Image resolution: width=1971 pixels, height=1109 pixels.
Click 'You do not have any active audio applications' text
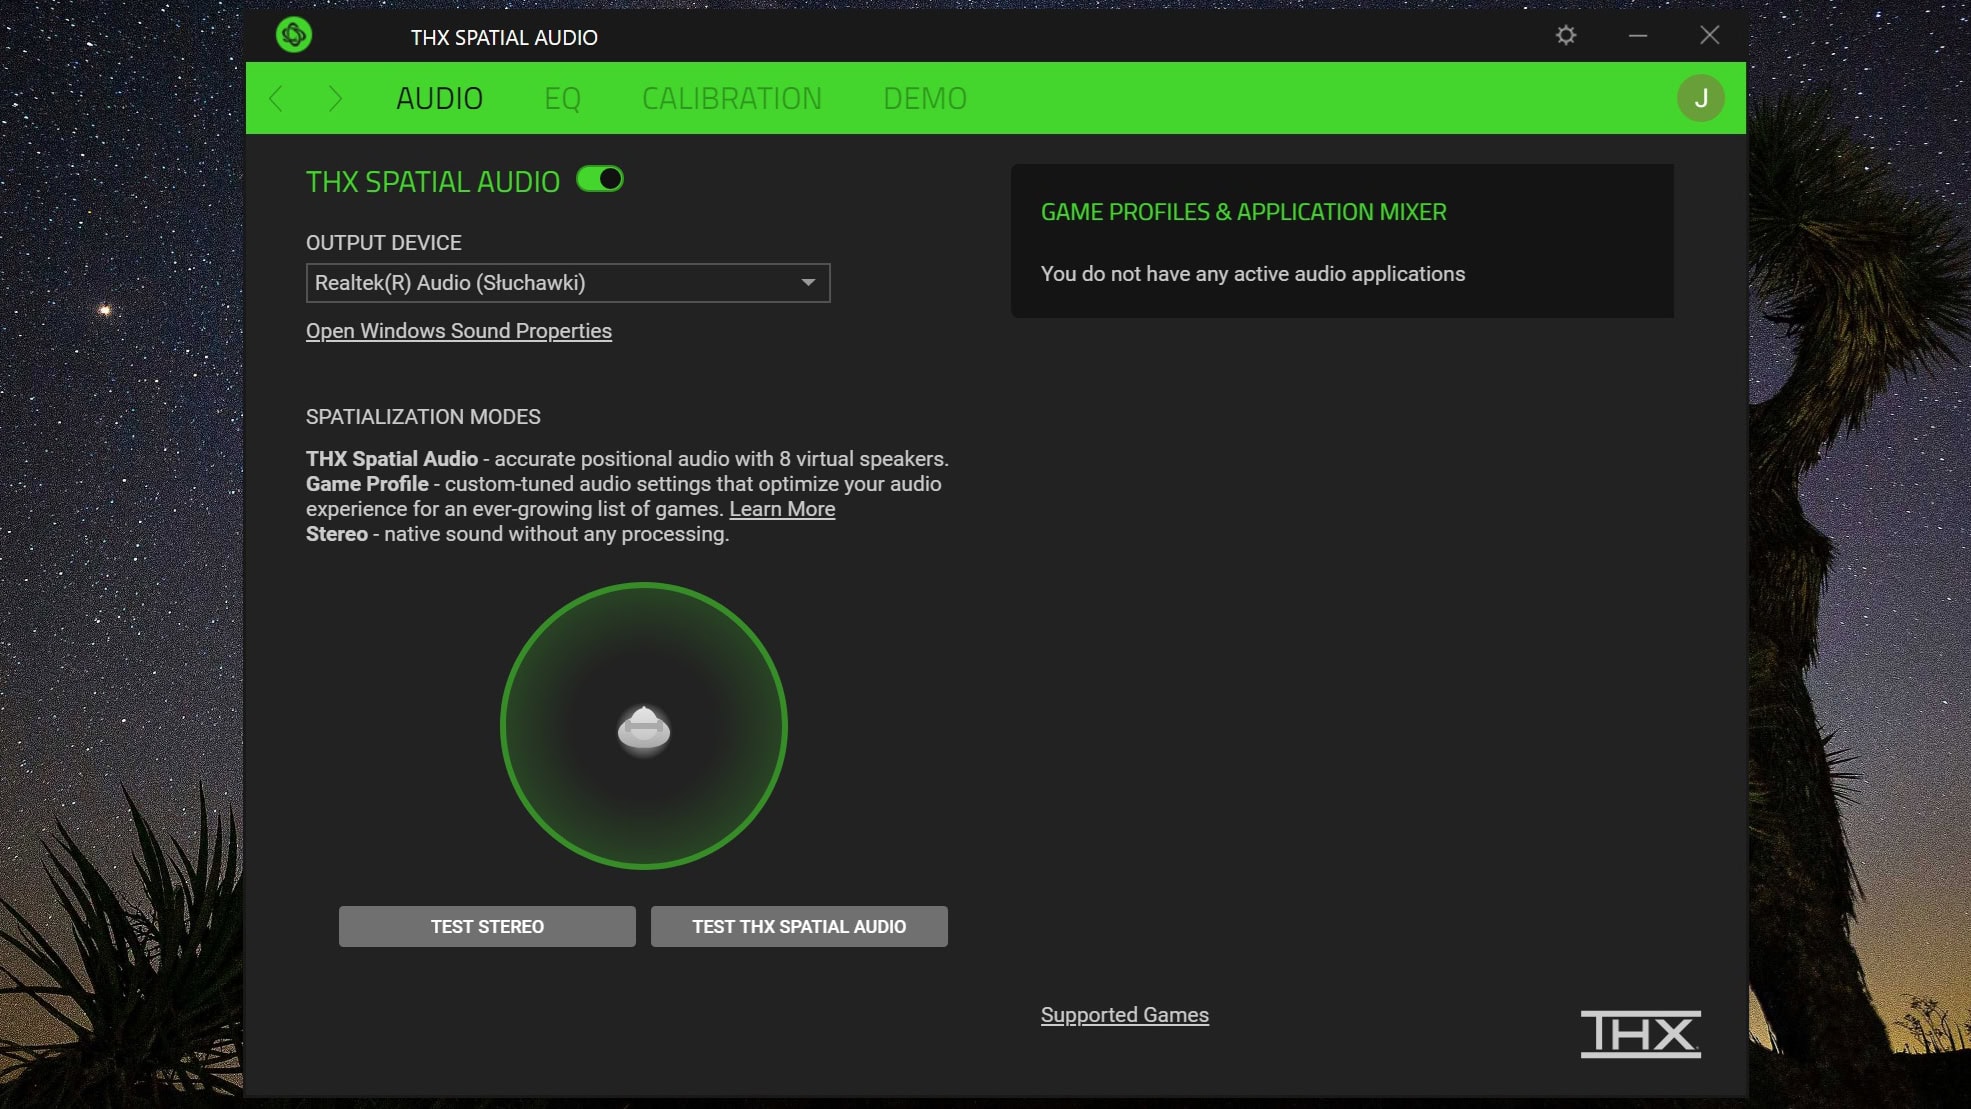click(x=1252, y=274)
